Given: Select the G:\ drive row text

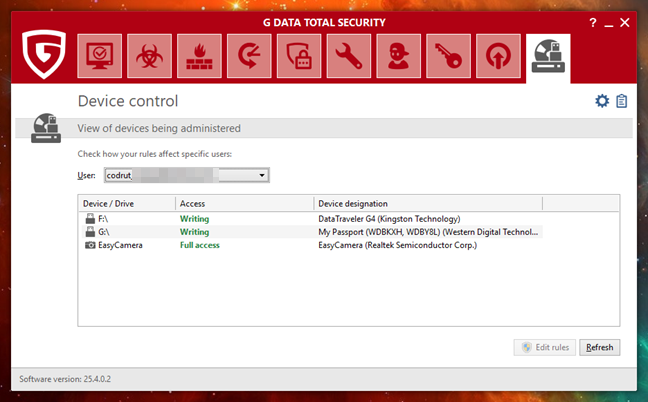Looking at the screenshot, I should tap(104, 232).
